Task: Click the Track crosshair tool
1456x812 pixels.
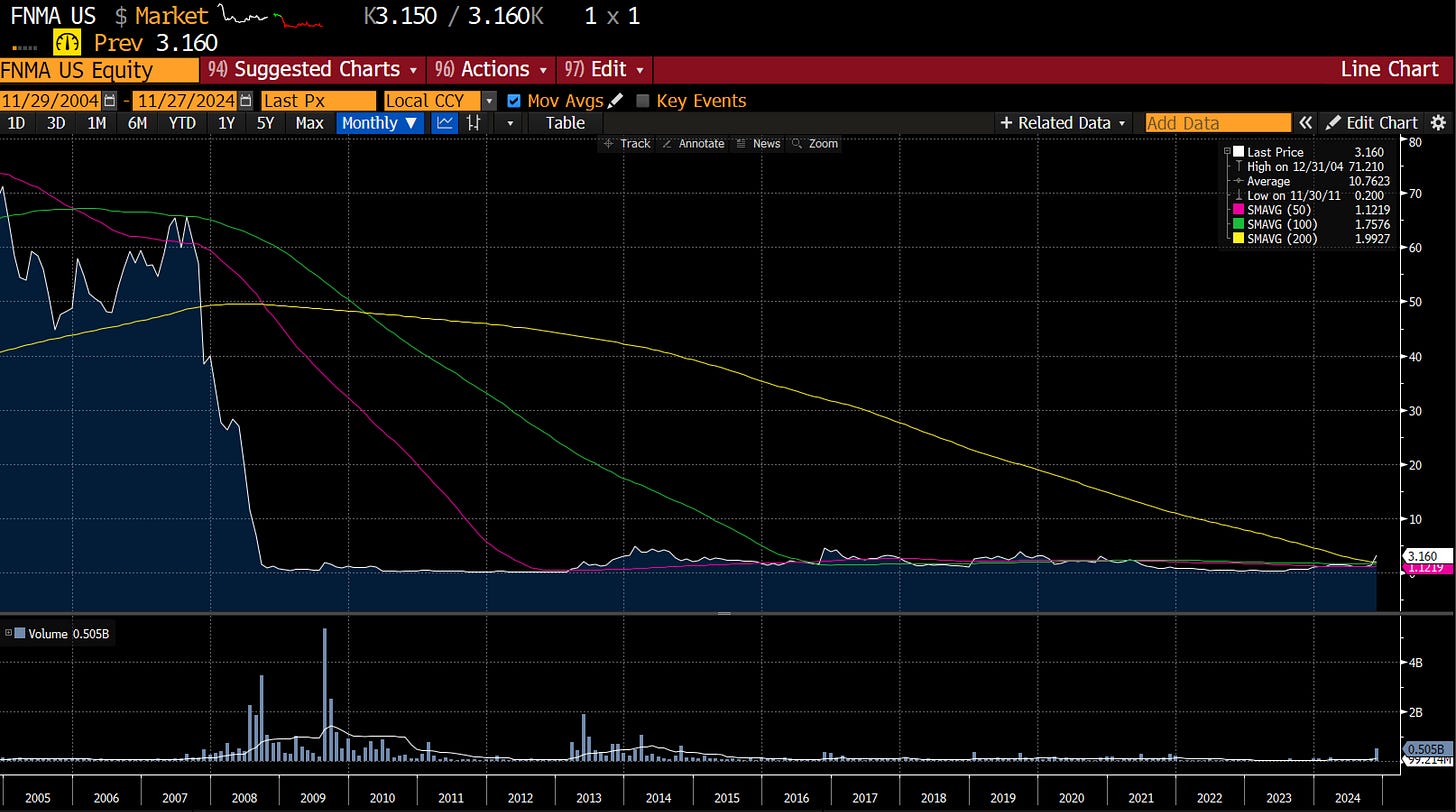Action: click(x=627, y=144)
